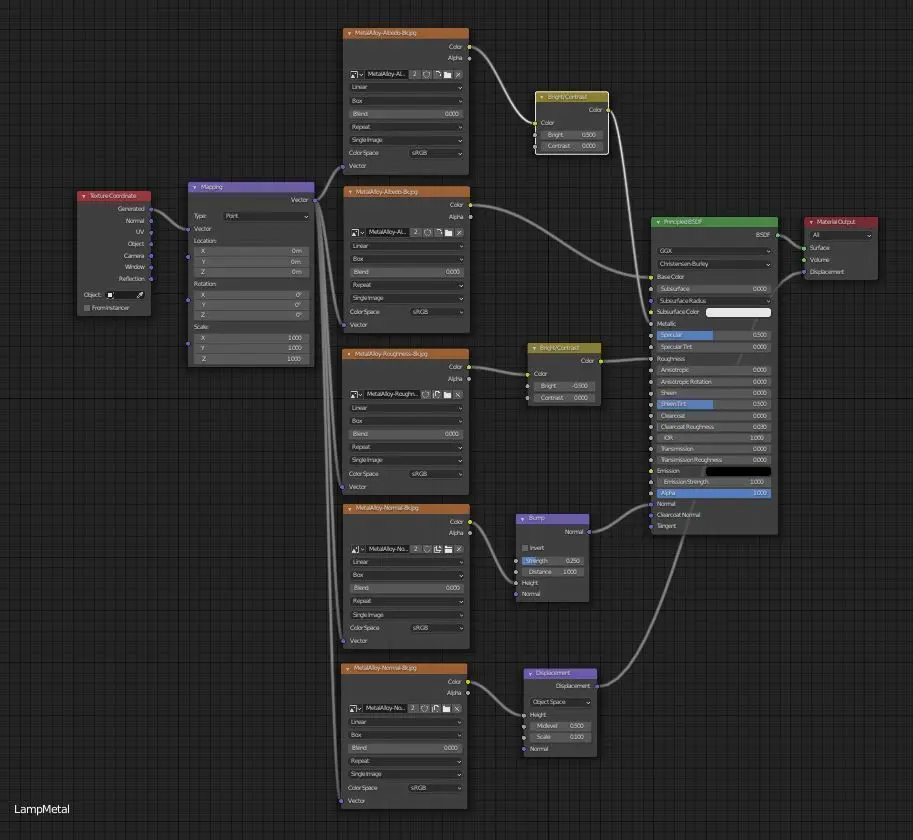Click new image icon in Roughness texture node
The image size is (913, 840).
[437, 395]
